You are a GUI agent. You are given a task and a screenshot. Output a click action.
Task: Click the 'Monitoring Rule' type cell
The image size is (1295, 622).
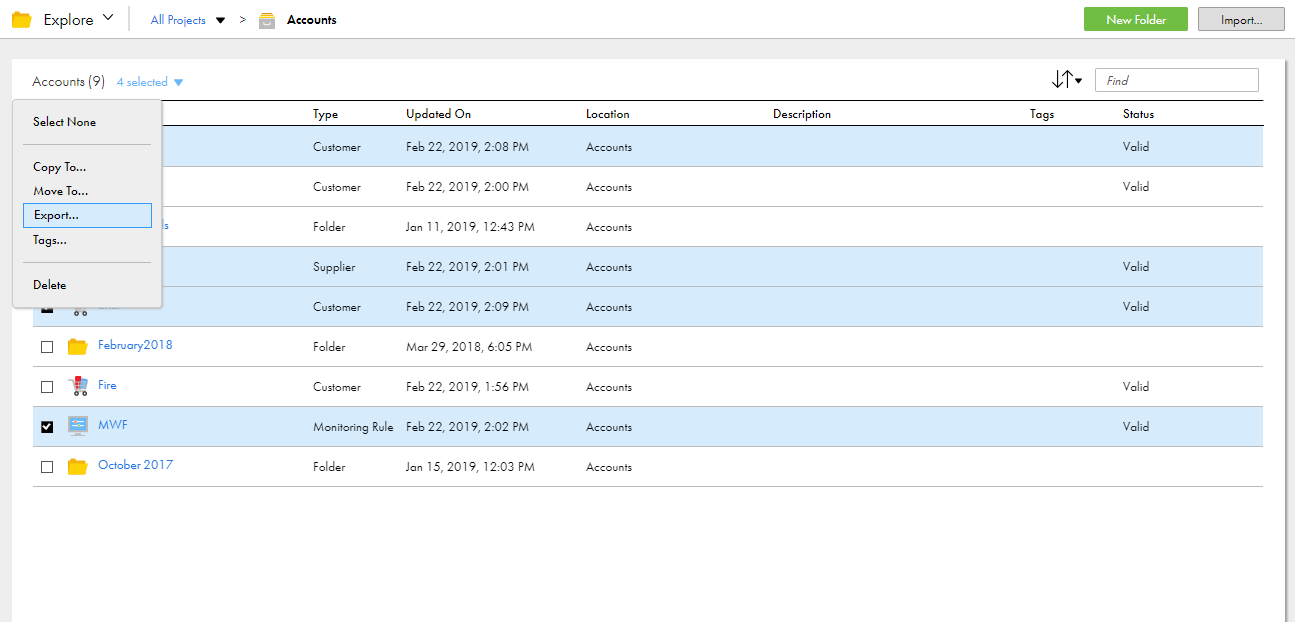pyautogui.click(x=353, y=427)
